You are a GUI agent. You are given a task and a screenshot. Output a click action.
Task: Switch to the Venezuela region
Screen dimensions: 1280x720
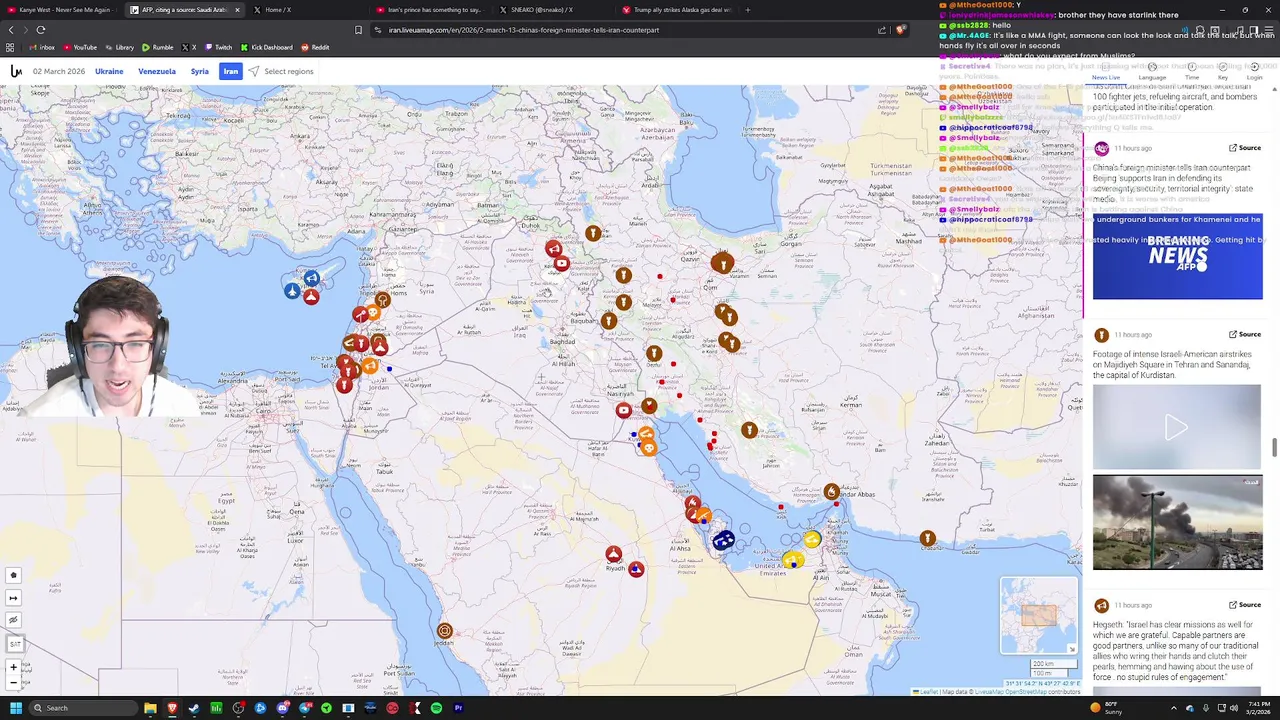(x=157, y=71)
